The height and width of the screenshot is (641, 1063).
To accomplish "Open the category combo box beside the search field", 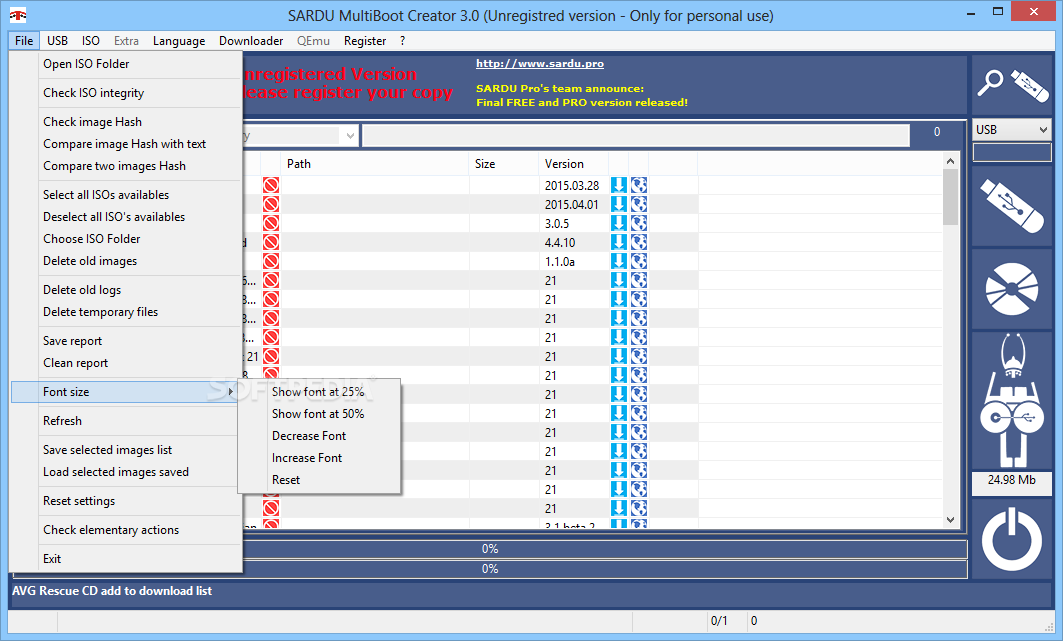I will (350, 136).
